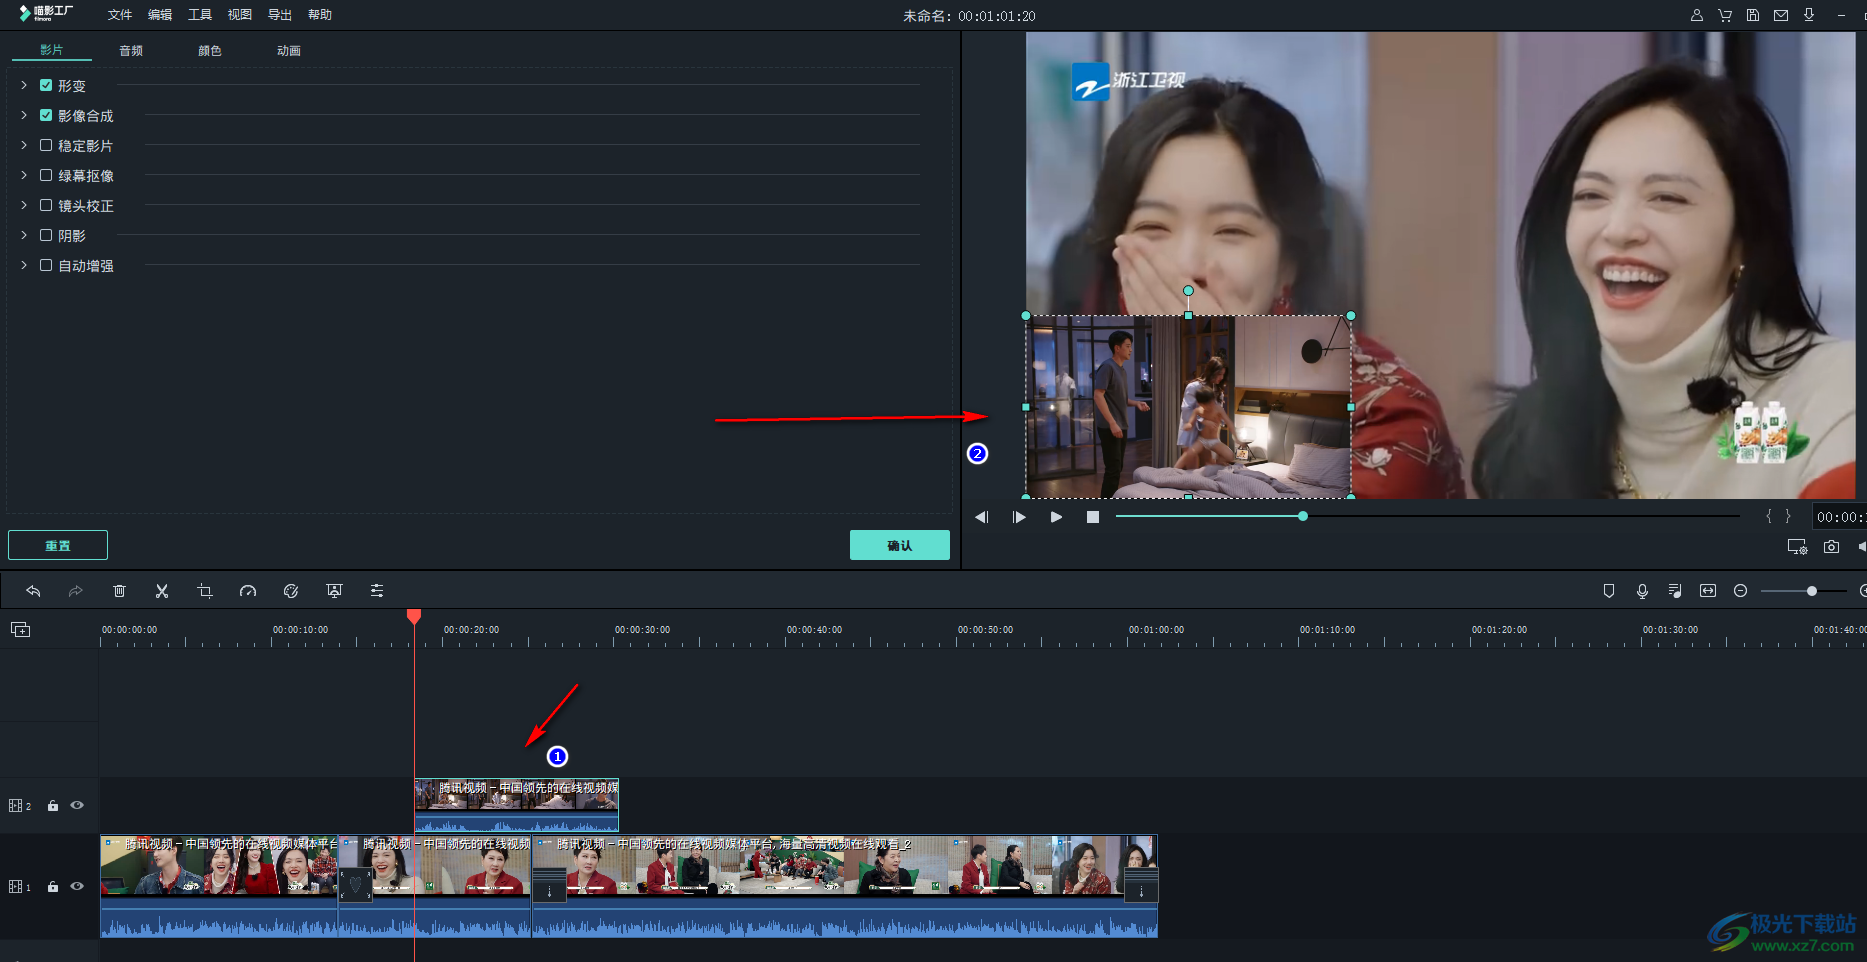Set mark in with left brace
The width and height of the screenshot is (1867, 962).
(1769, 516)
